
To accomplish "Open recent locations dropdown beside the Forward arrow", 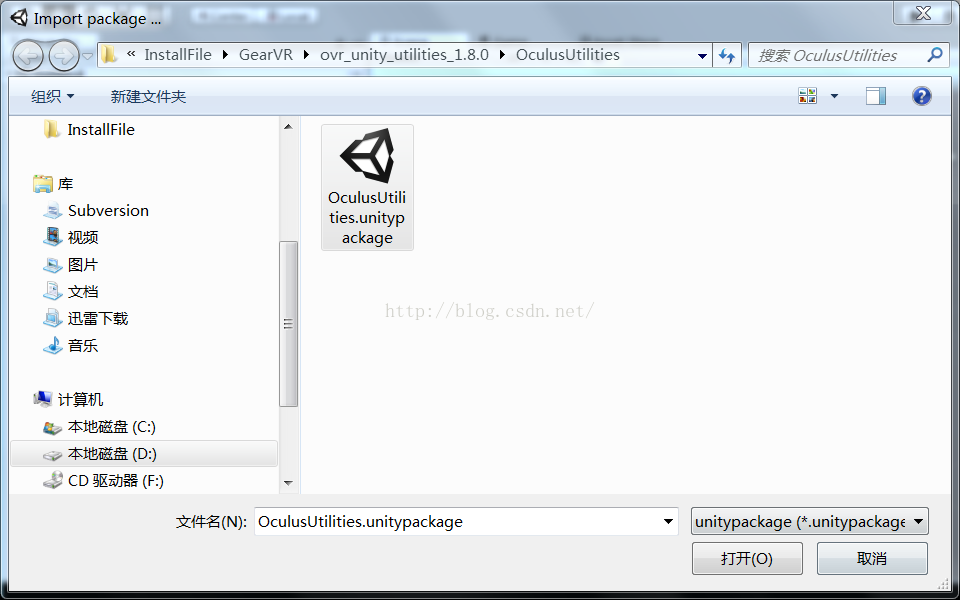I will click(x=88, y=56).
